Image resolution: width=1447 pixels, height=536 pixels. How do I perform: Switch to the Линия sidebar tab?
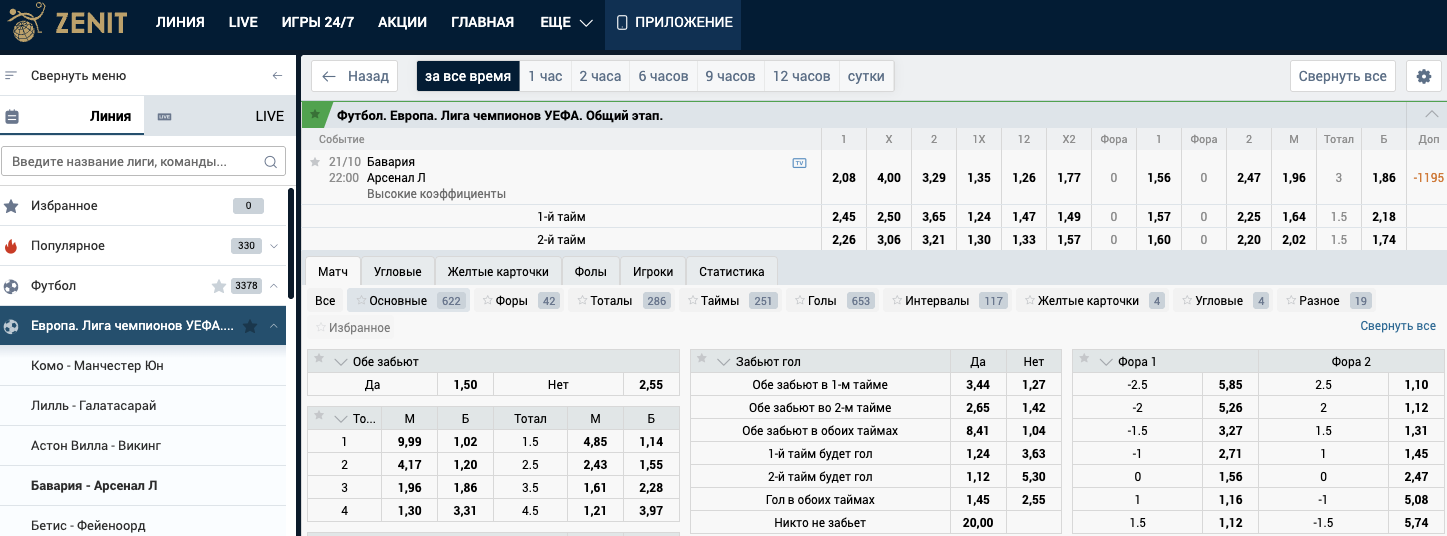(72, 116)
